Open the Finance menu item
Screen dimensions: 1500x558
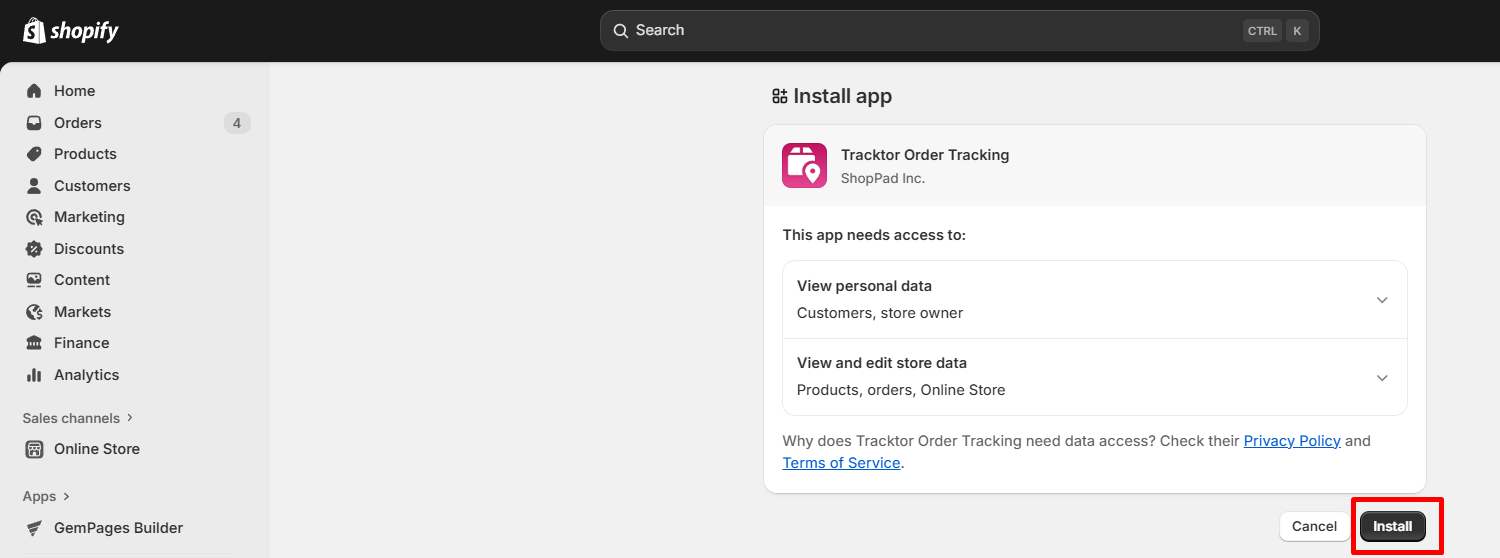pos(81,343)
